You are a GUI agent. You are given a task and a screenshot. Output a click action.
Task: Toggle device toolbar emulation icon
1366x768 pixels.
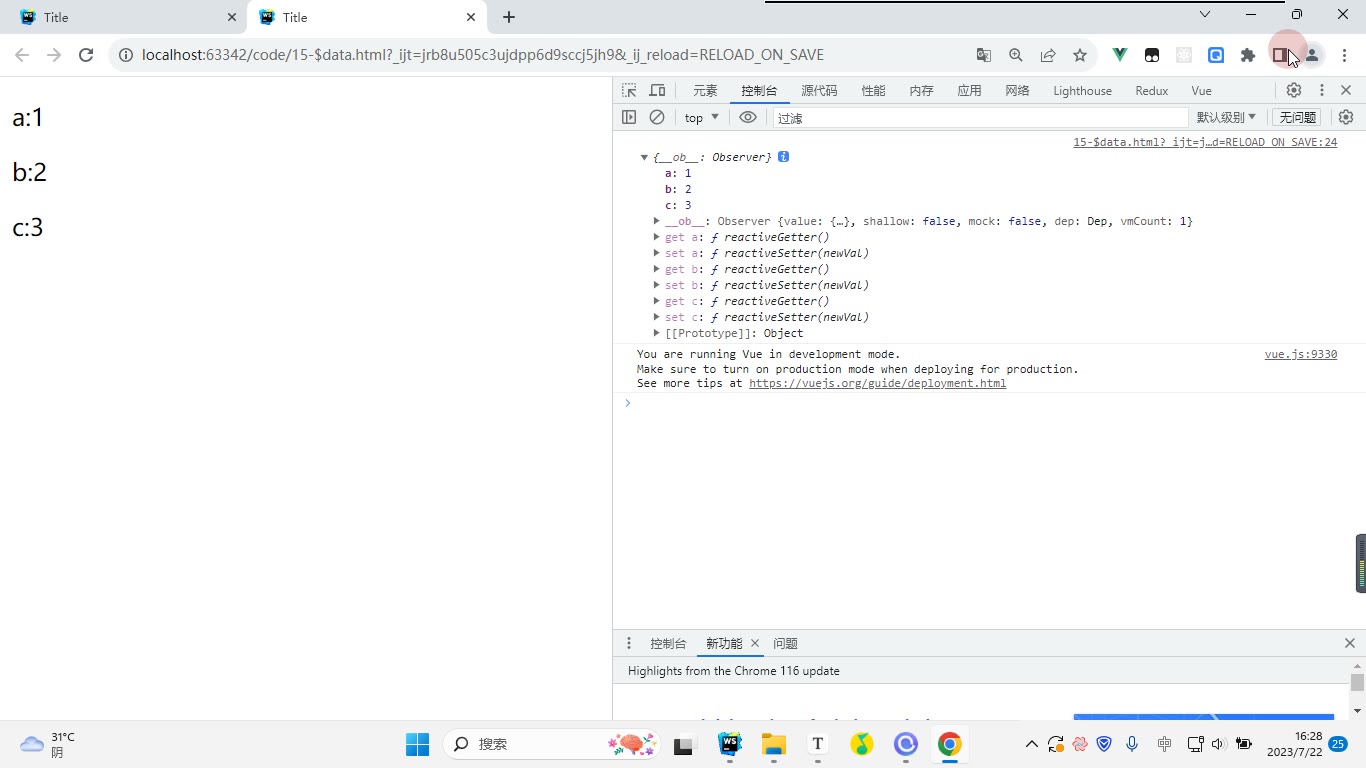(x=657, y=90)
